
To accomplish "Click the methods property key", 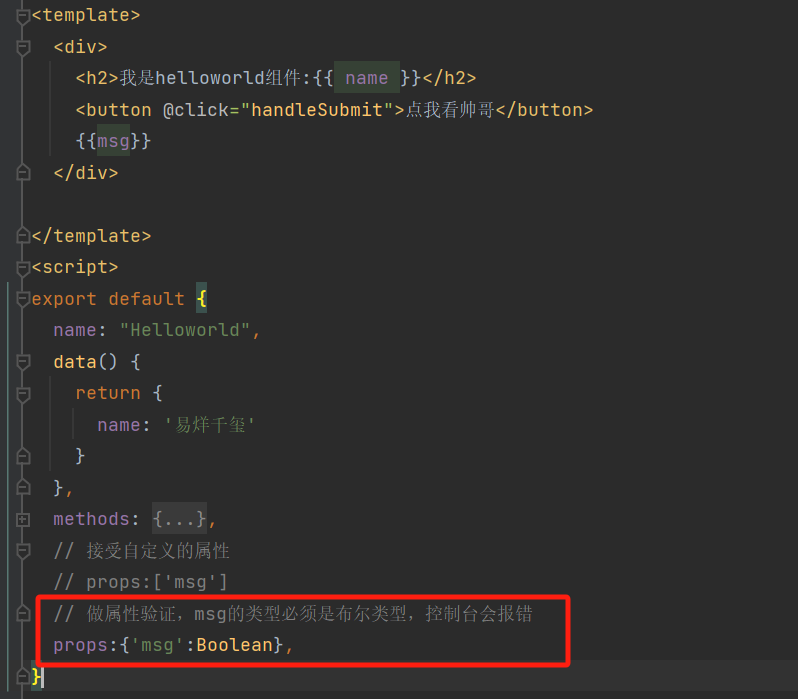I will (x=92, y=519).
